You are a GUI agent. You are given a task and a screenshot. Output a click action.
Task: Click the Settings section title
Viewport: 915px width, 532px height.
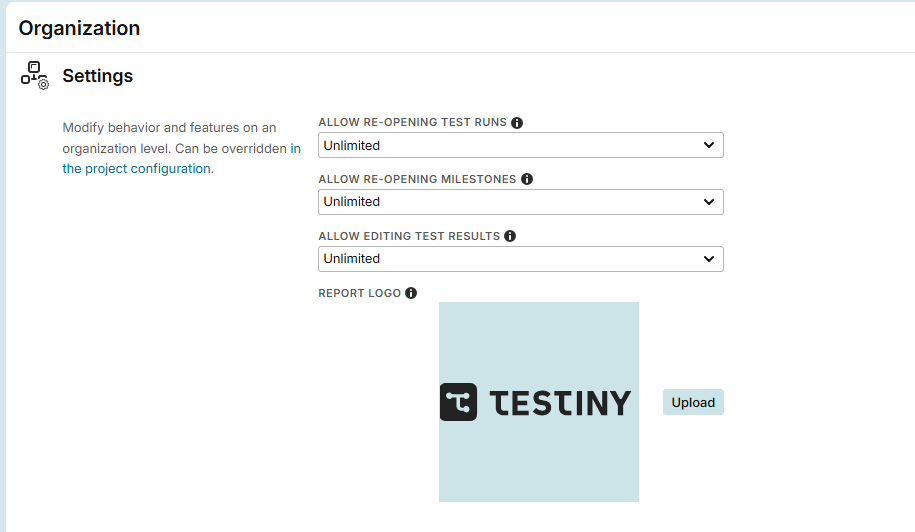tap(97, 76)
